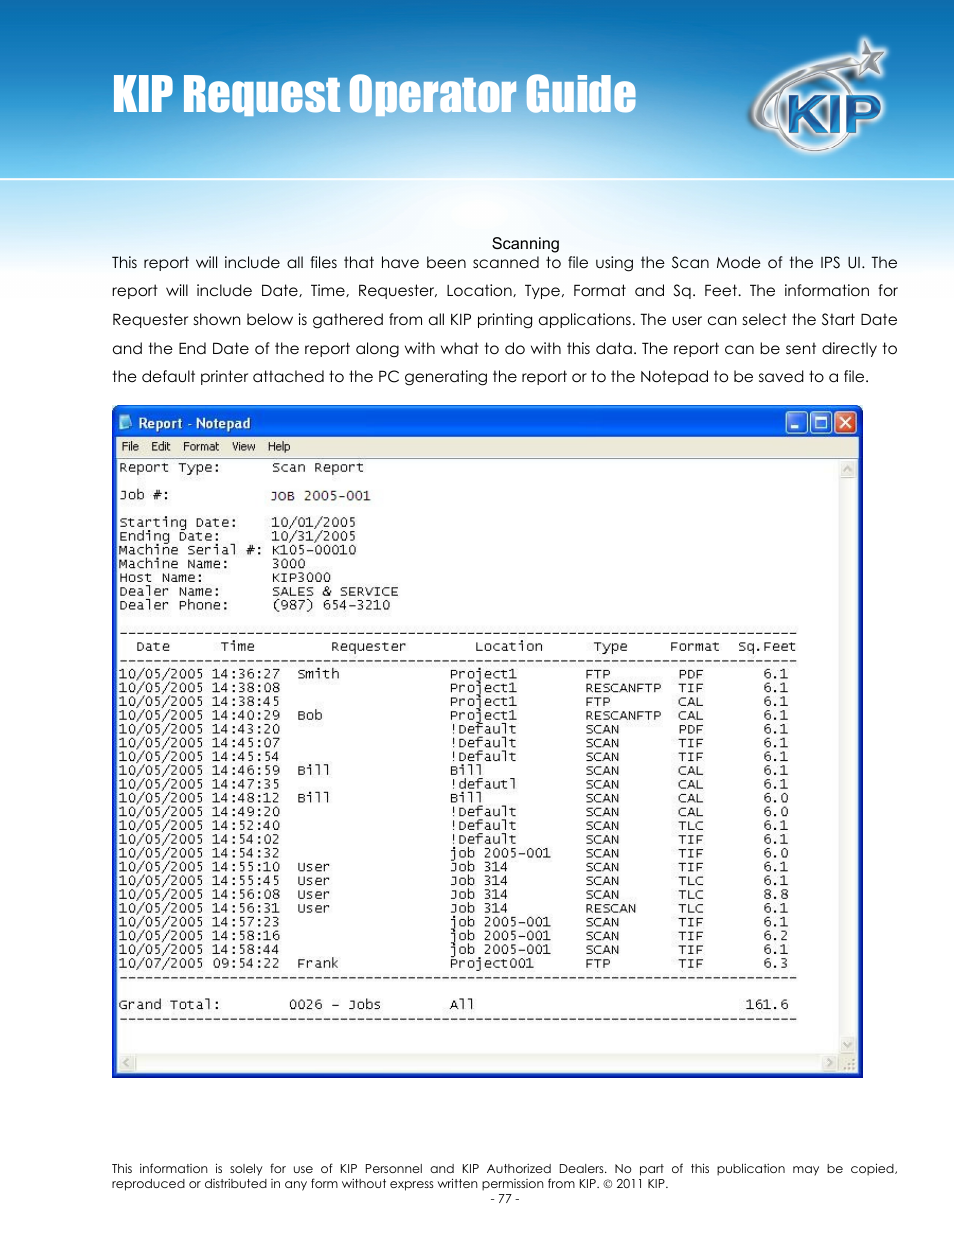Click requester 'Frank' in the 09:54:22 row
This screenshot has height=1235, width=954.
point(318,963)
